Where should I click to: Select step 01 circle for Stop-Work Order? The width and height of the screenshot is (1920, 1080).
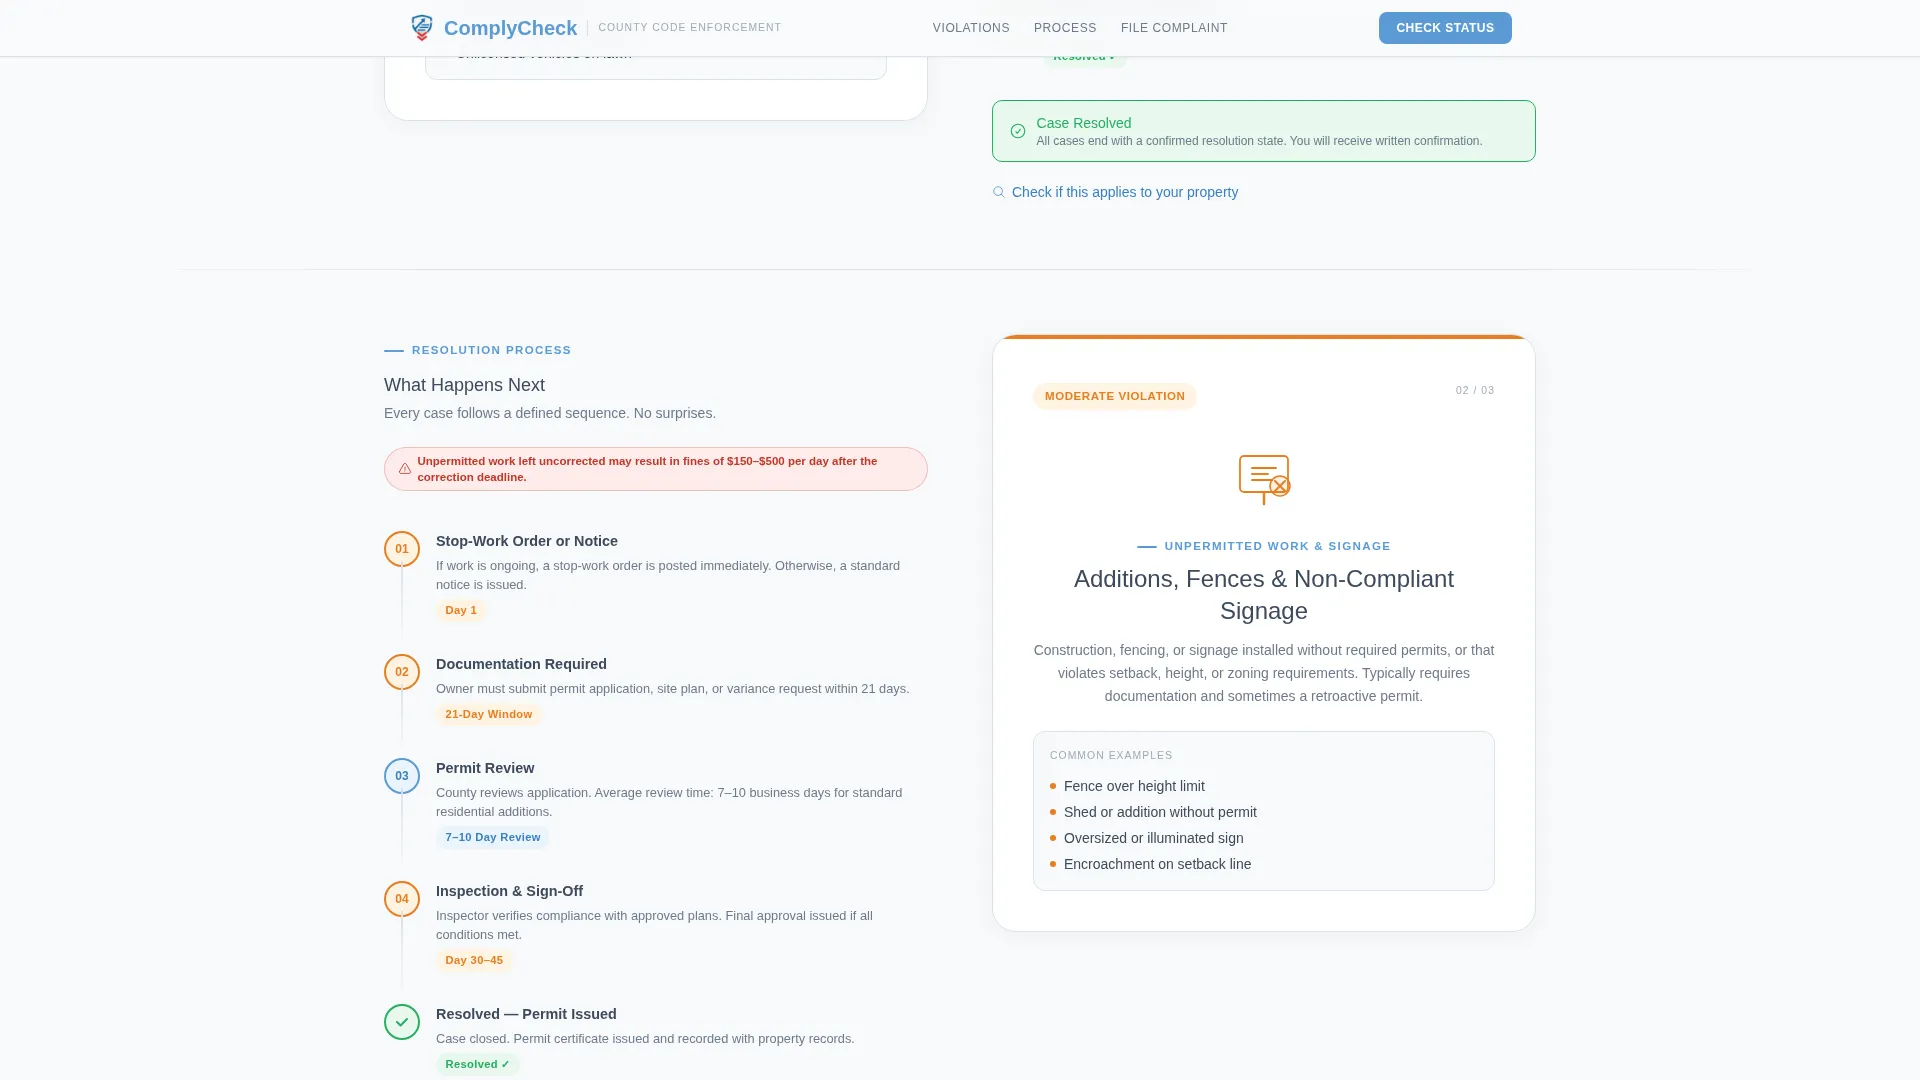[402, 549]
